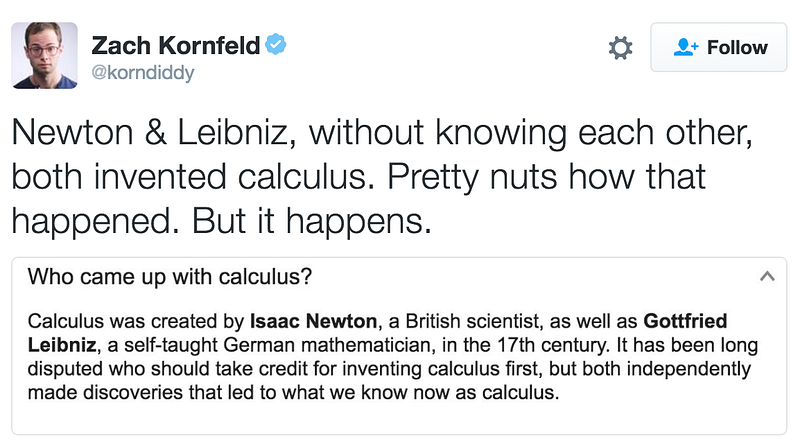The image size is (800, 448).
Task: Click 'Newton & Leibniz' in the tweet
Action: point(149,133)
